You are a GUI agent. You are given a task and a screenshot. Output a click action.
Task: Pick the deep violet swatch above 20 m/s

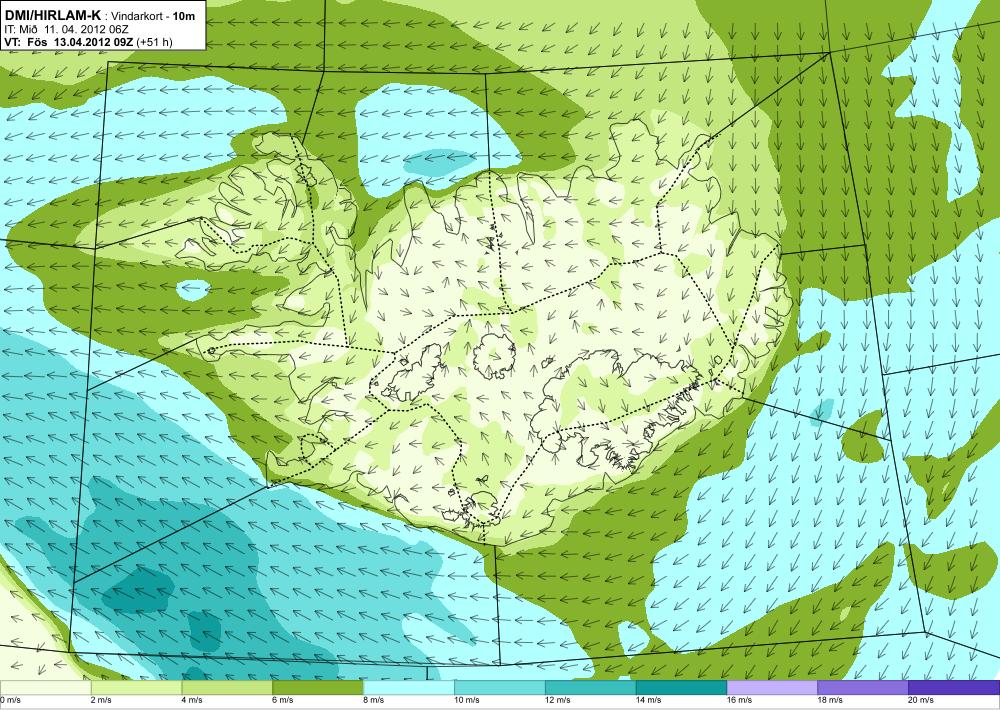coord(954,688)
